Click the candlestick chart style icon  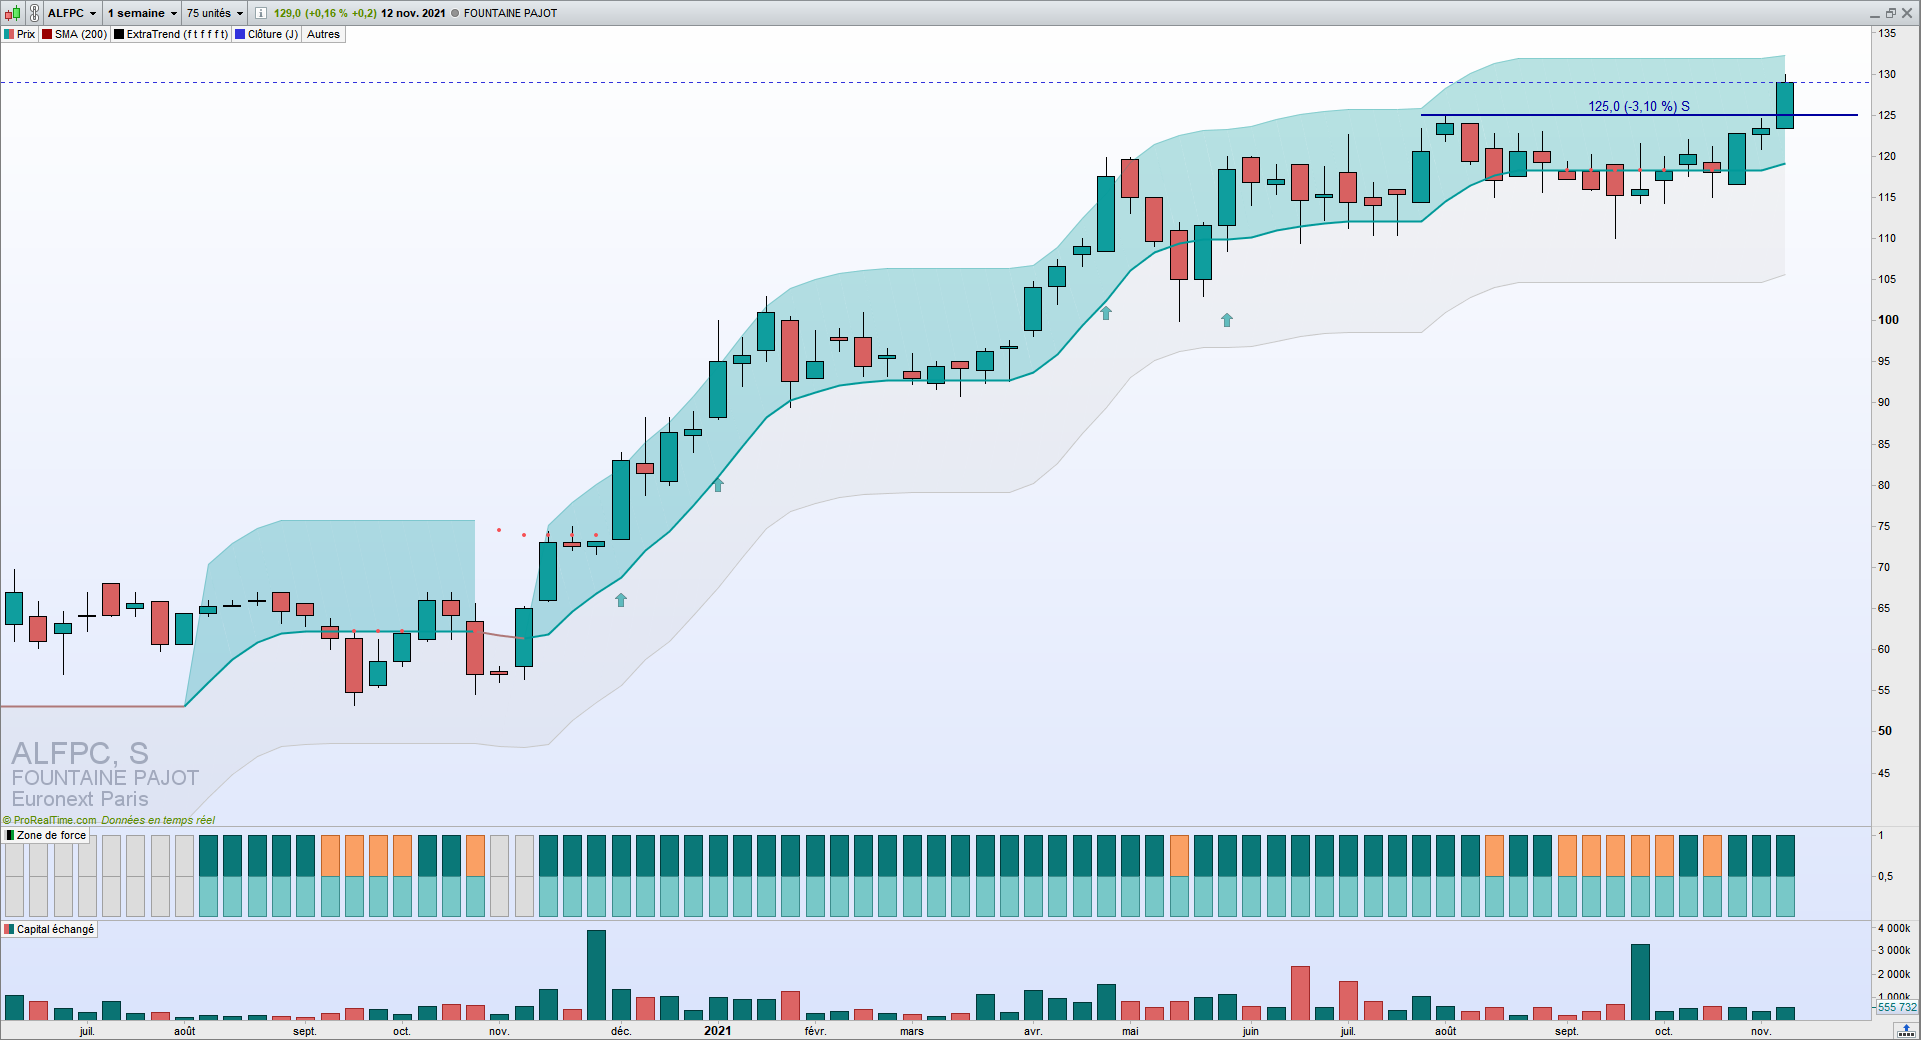[12, 13]
